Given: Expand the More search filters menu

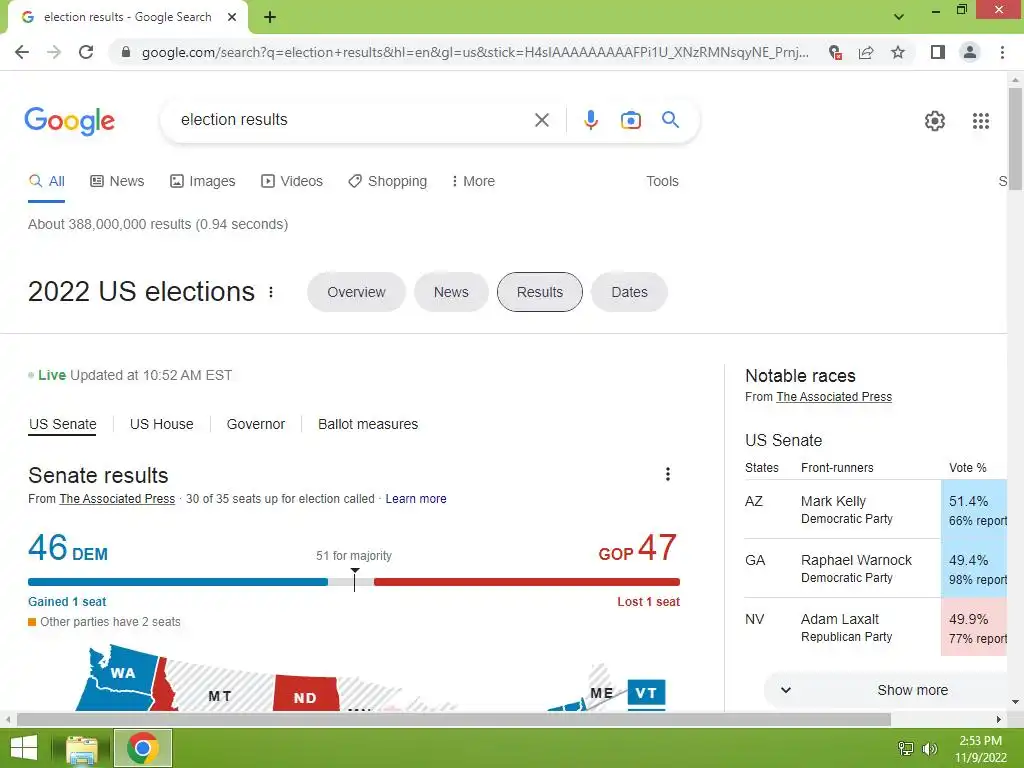Looking at the screenshot, I should [x=473, y=181].
